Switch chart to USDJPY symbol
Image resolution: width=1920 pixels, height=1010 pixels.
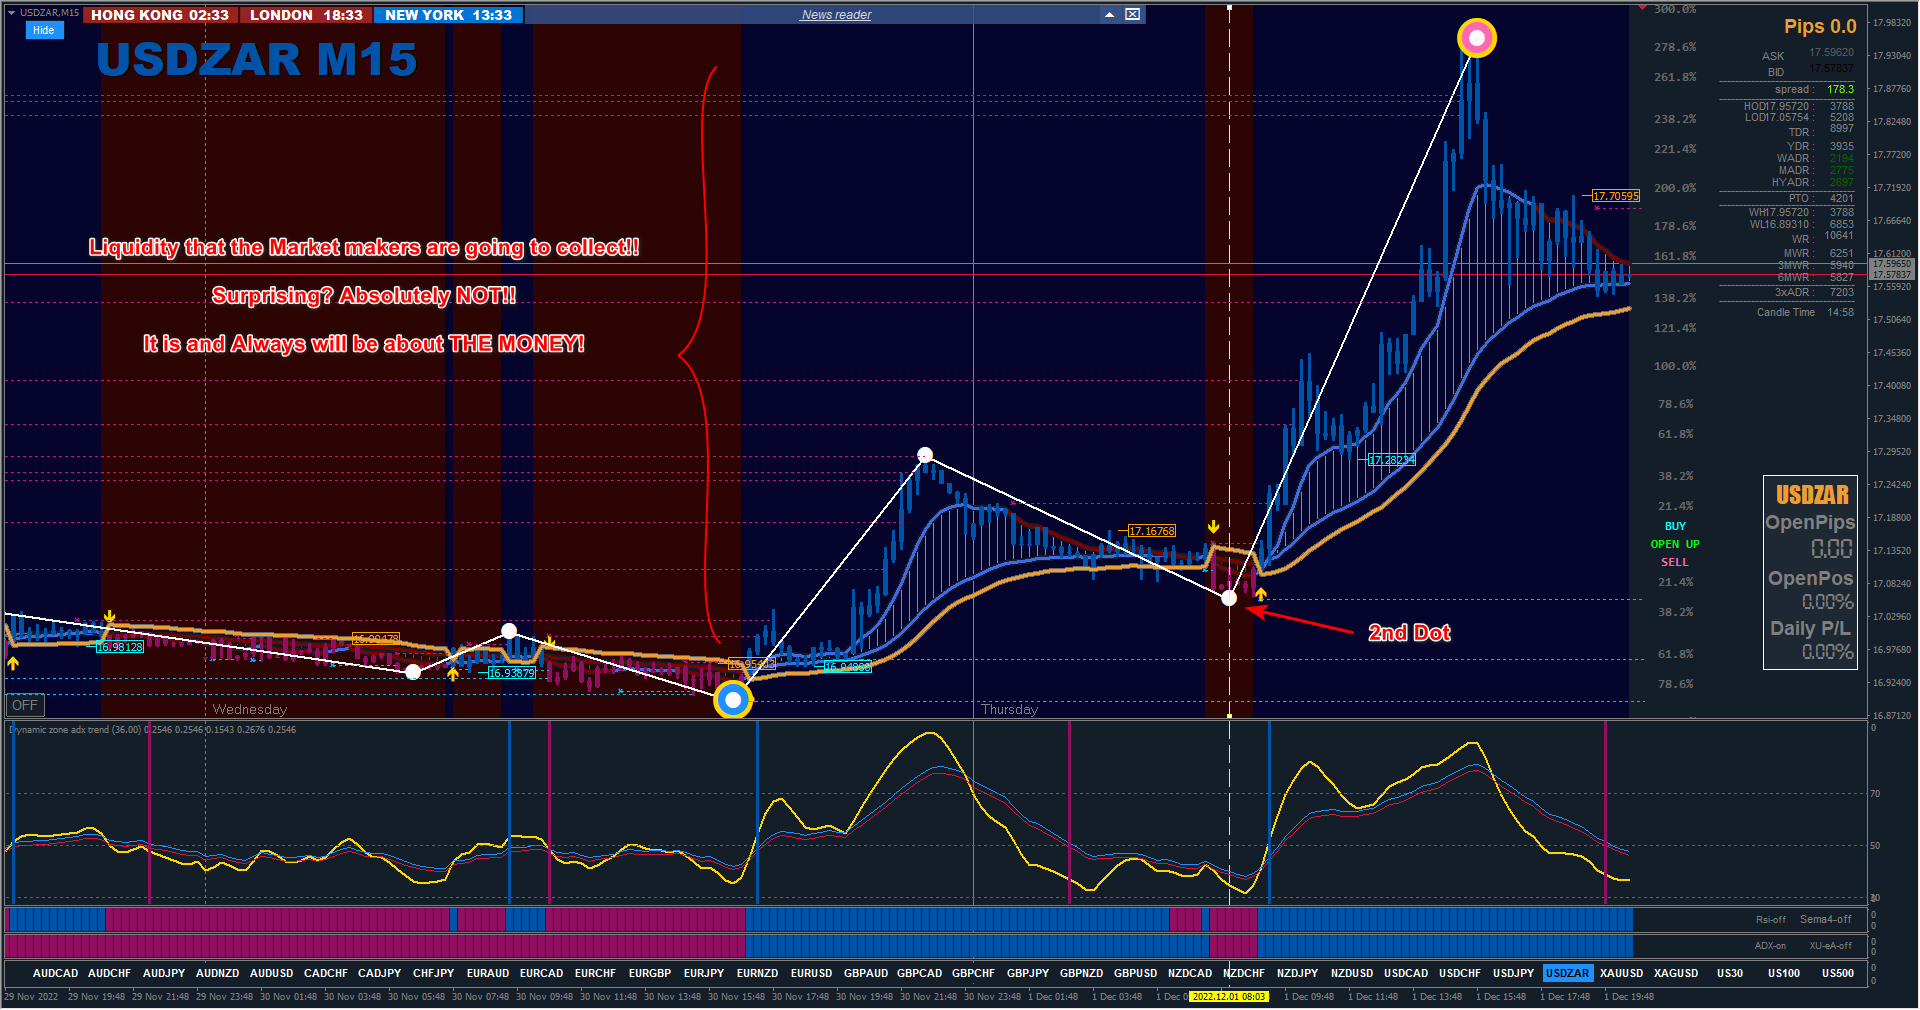(1513, 973)
